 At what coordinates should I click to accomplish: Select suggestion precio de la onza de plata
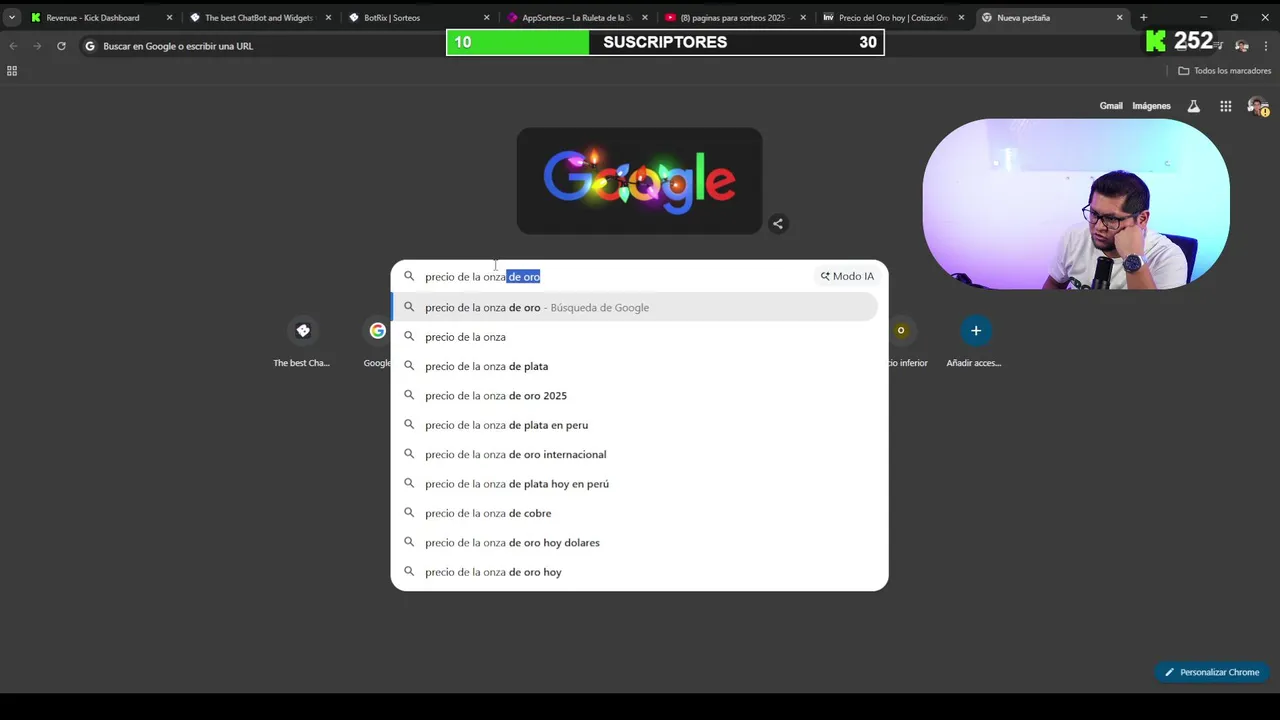[x=634, y=366]
